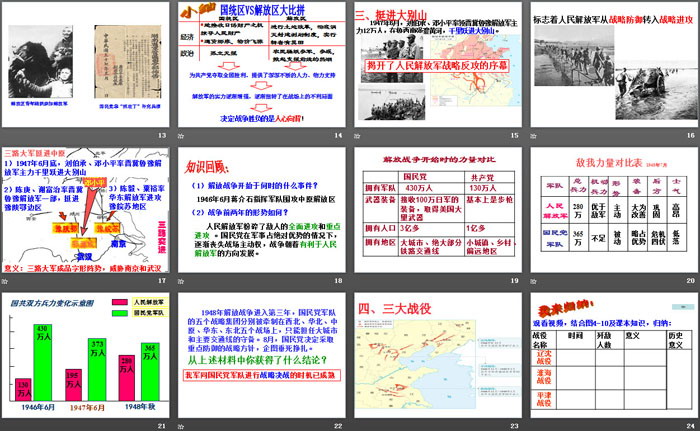This screenshot has height=431, width=700.
Task: Click slide number 13 label
Action: pyautogui.click(x=162, y=135)
